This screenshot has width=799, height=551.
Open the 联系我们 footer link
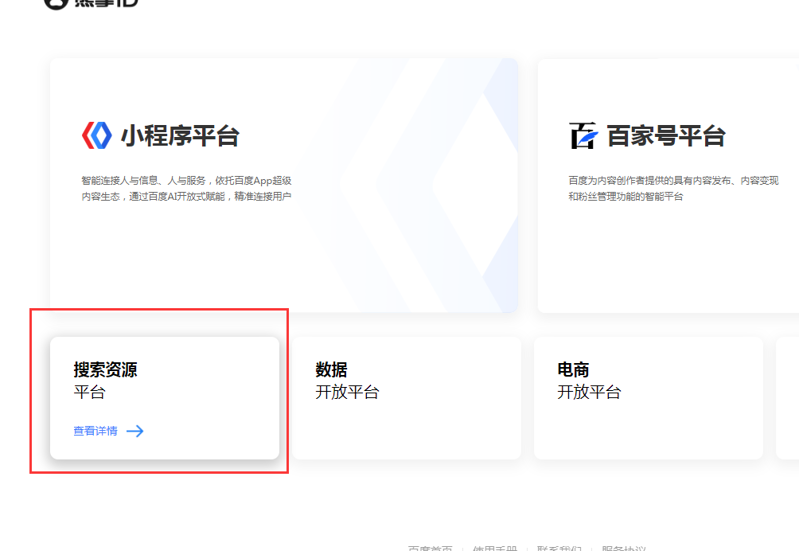pos(559,548)
